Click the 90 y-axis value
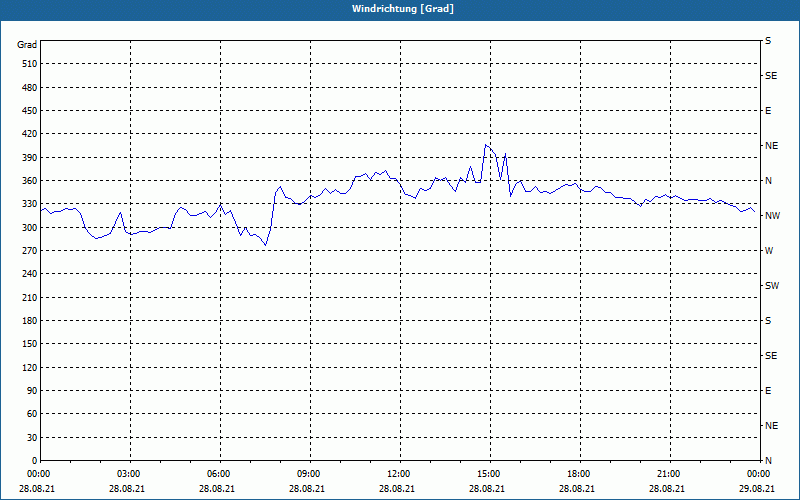The image size is (800, 500). (32, 391)
